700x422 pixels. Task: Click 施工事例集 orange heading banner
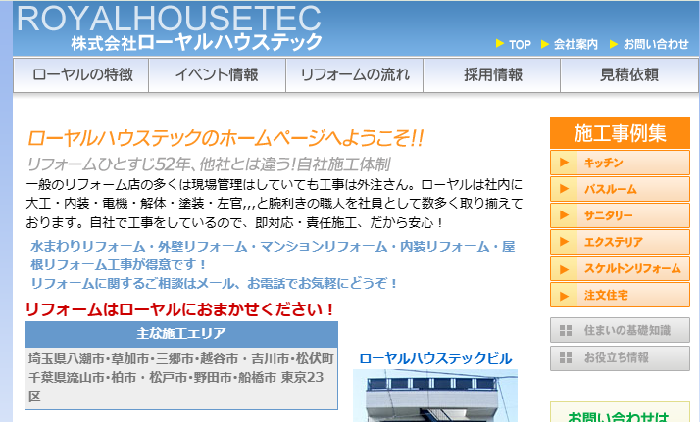pos(620,133)
